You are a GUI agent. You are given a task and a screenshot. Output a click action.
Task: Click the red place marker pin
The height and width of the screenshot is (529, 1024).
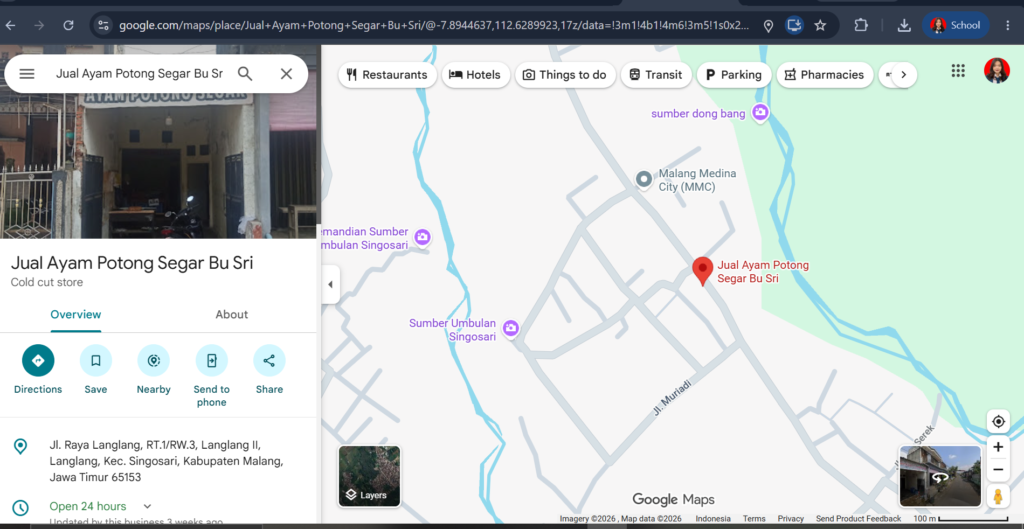pos(703,272)
